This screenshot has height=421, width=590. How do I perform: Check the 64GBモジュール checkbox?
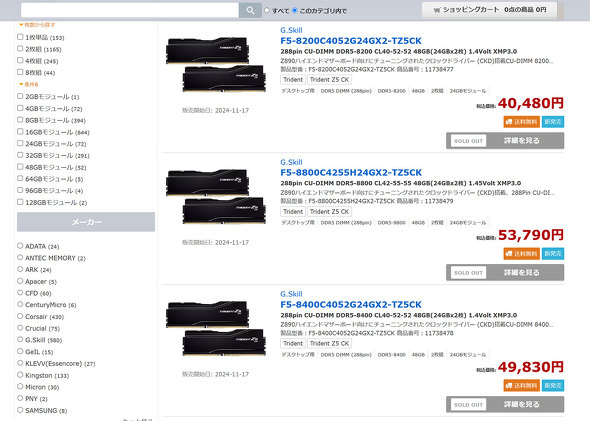[x=20, y=178]
